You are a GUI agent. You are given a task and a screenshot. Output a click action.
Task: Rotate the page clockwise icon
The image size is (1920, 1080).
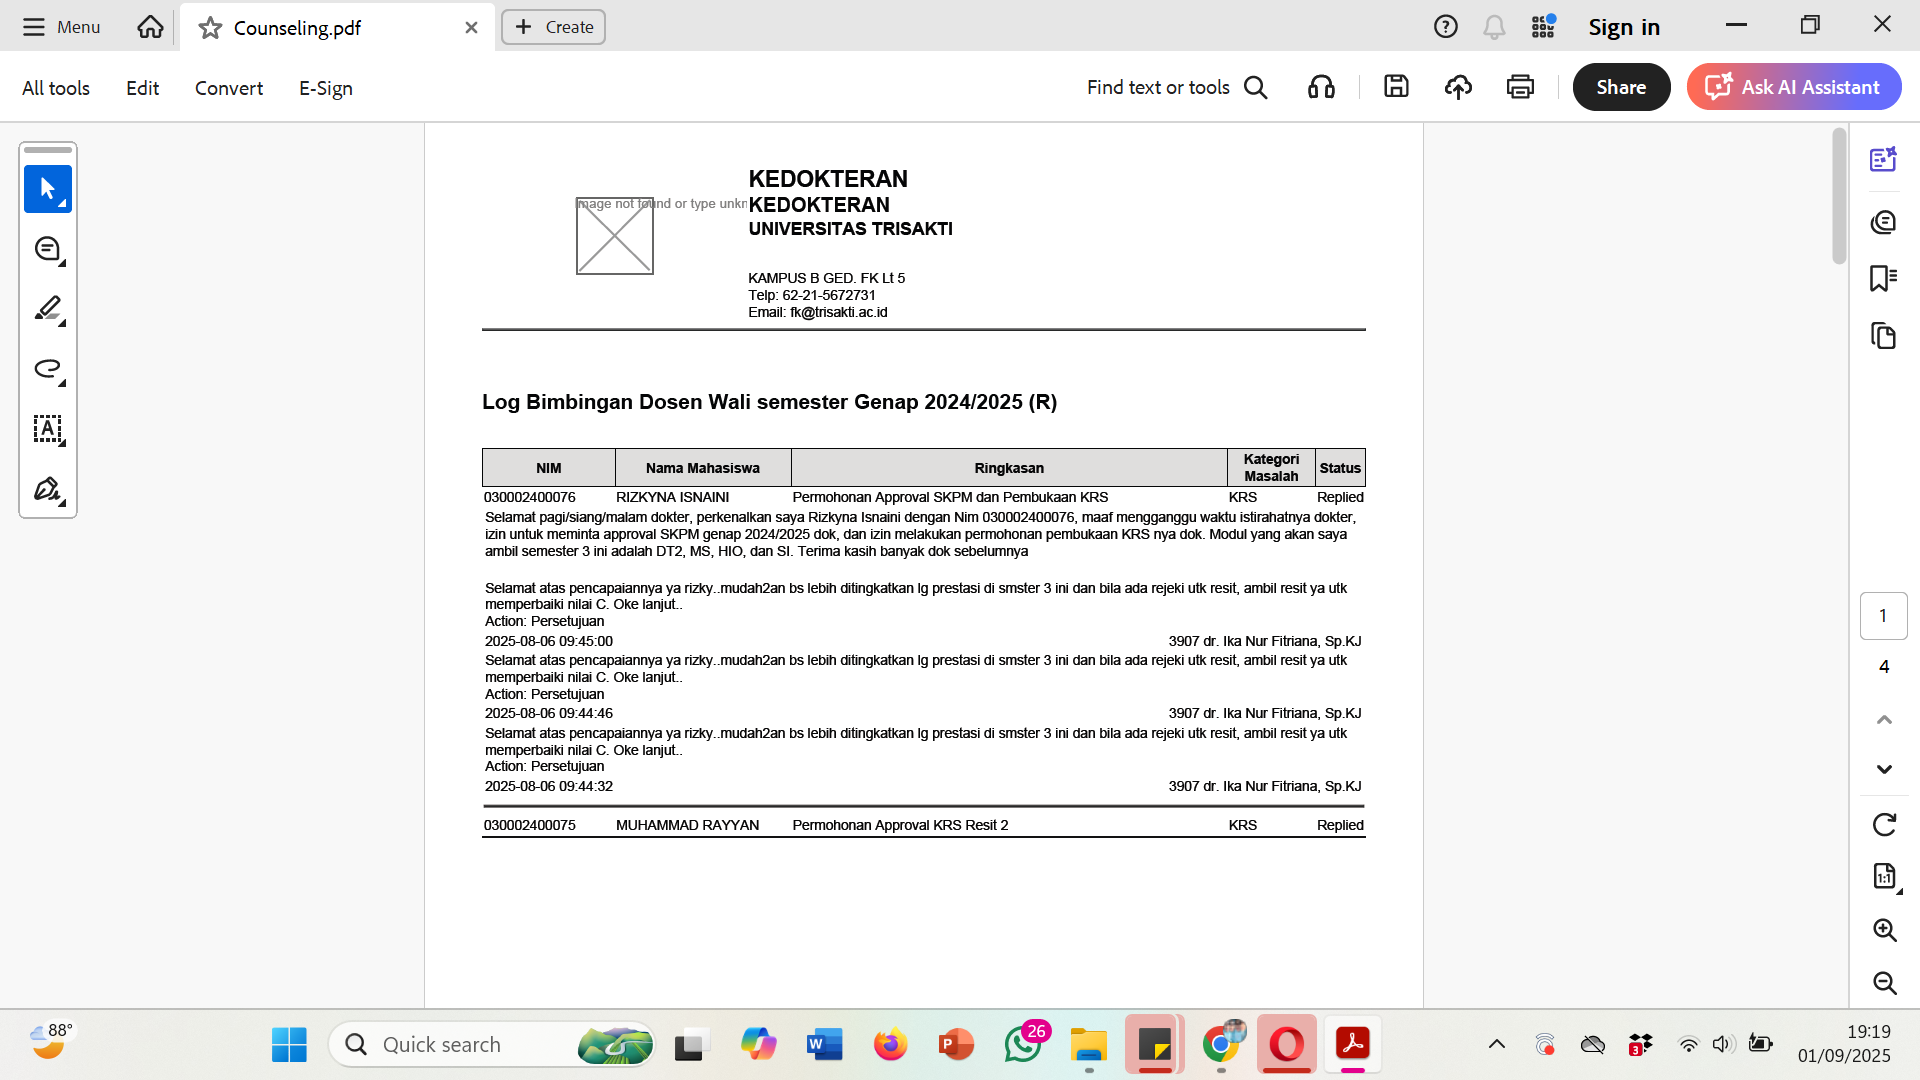pos(1884,825)
